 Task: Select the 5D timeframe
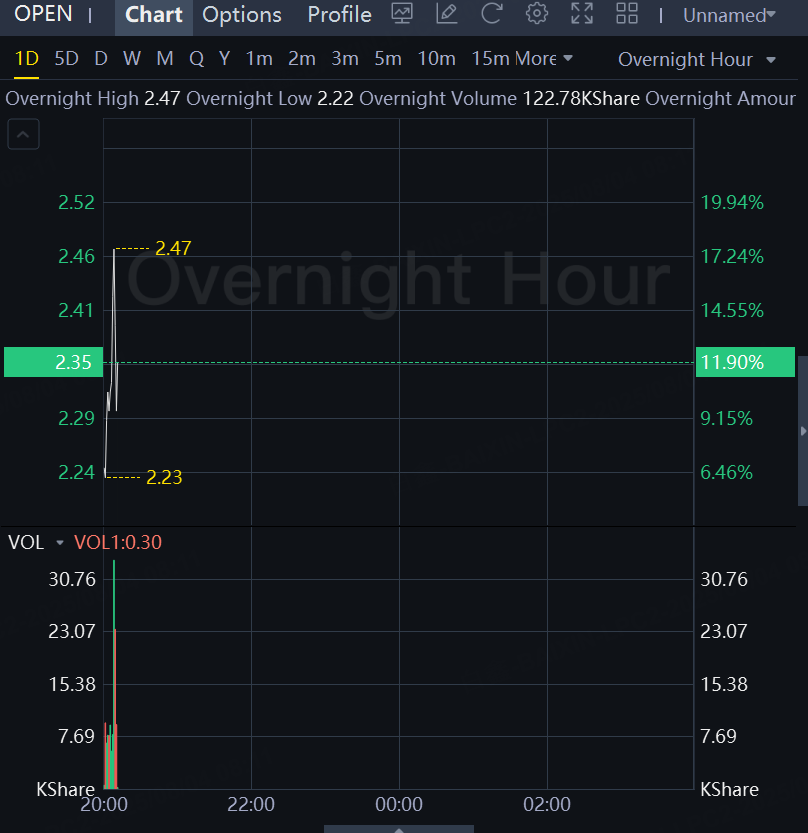click(x=66, y=58)
